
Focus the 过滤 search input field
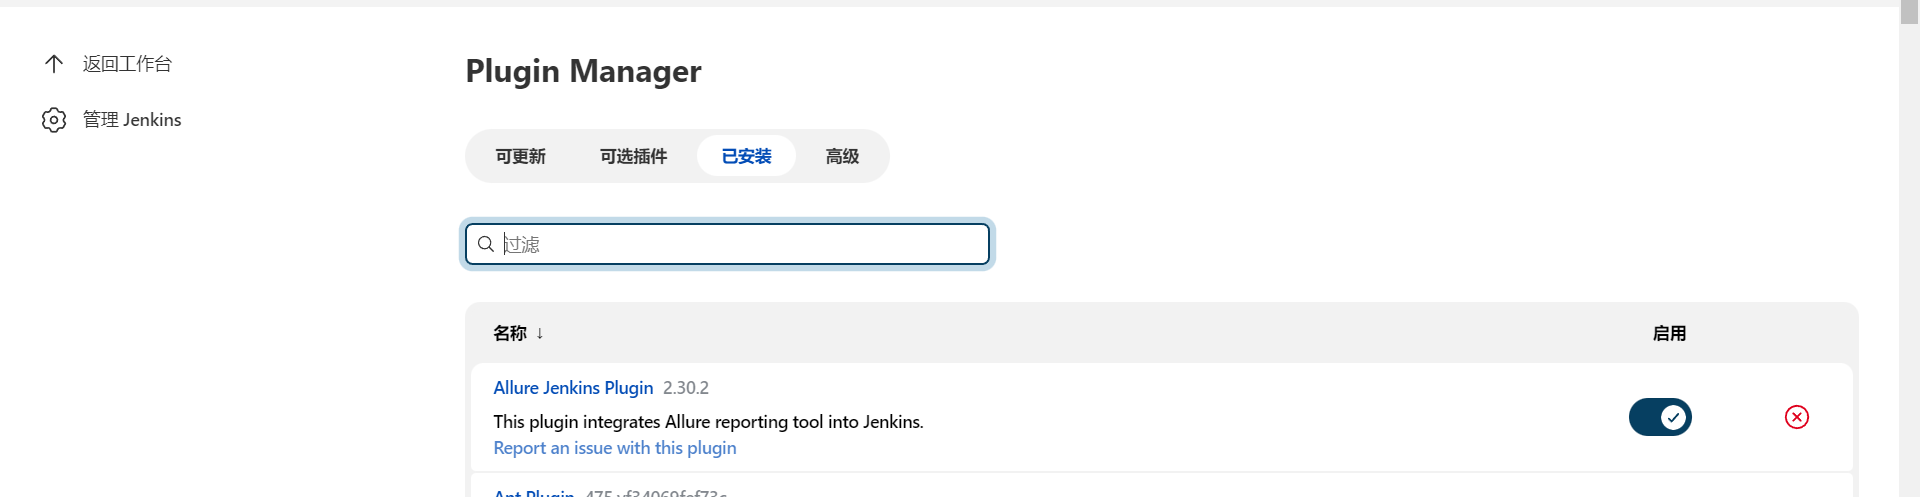point(740,244)
